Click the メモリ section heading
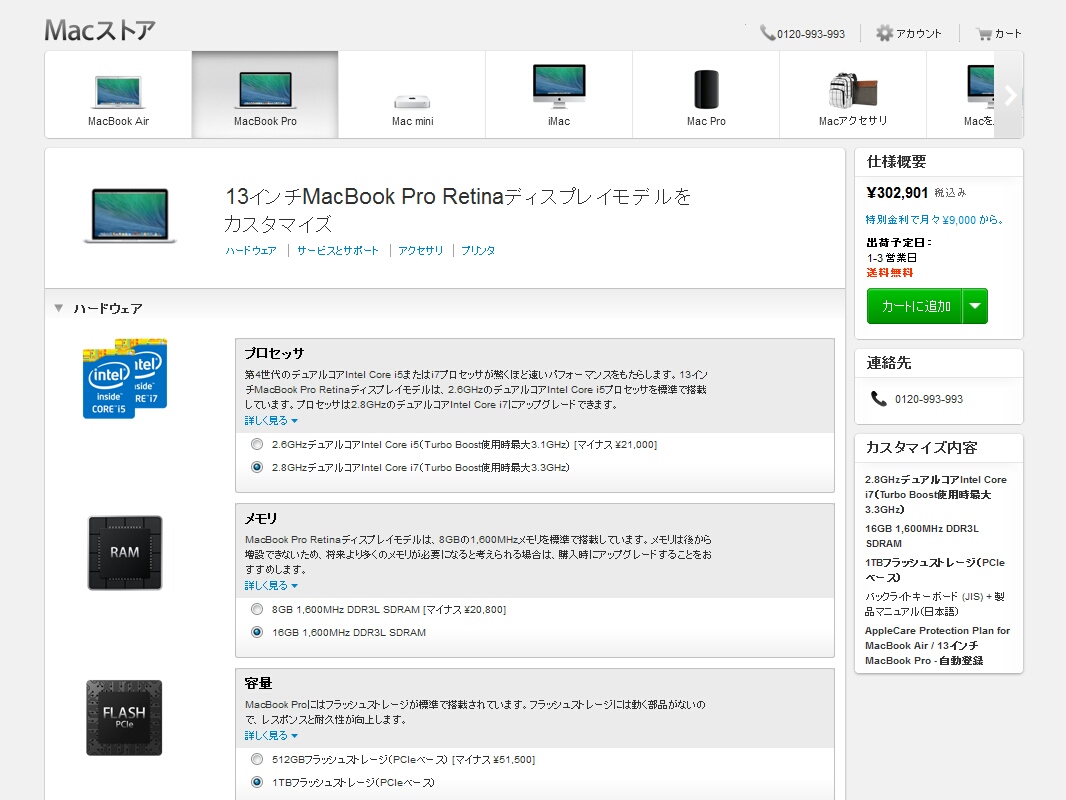Viewport: 1066px width, 800px height. pos(261,519)
